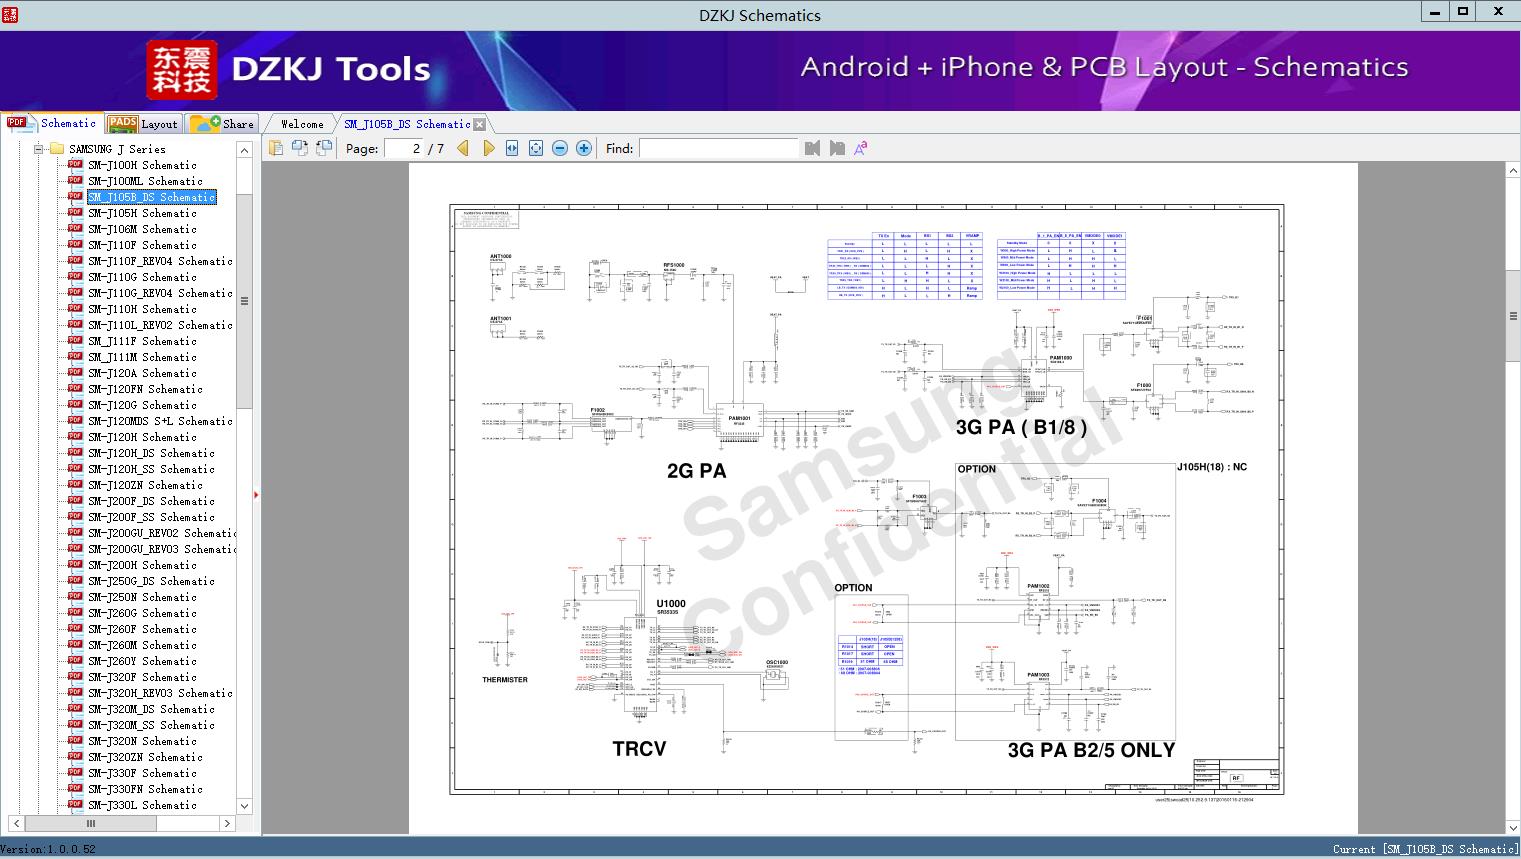This screenshot has width=1521, height=859.
Task: Open SM-J200F_SS Schematic in tree
Action: click(x=151, y=517)
